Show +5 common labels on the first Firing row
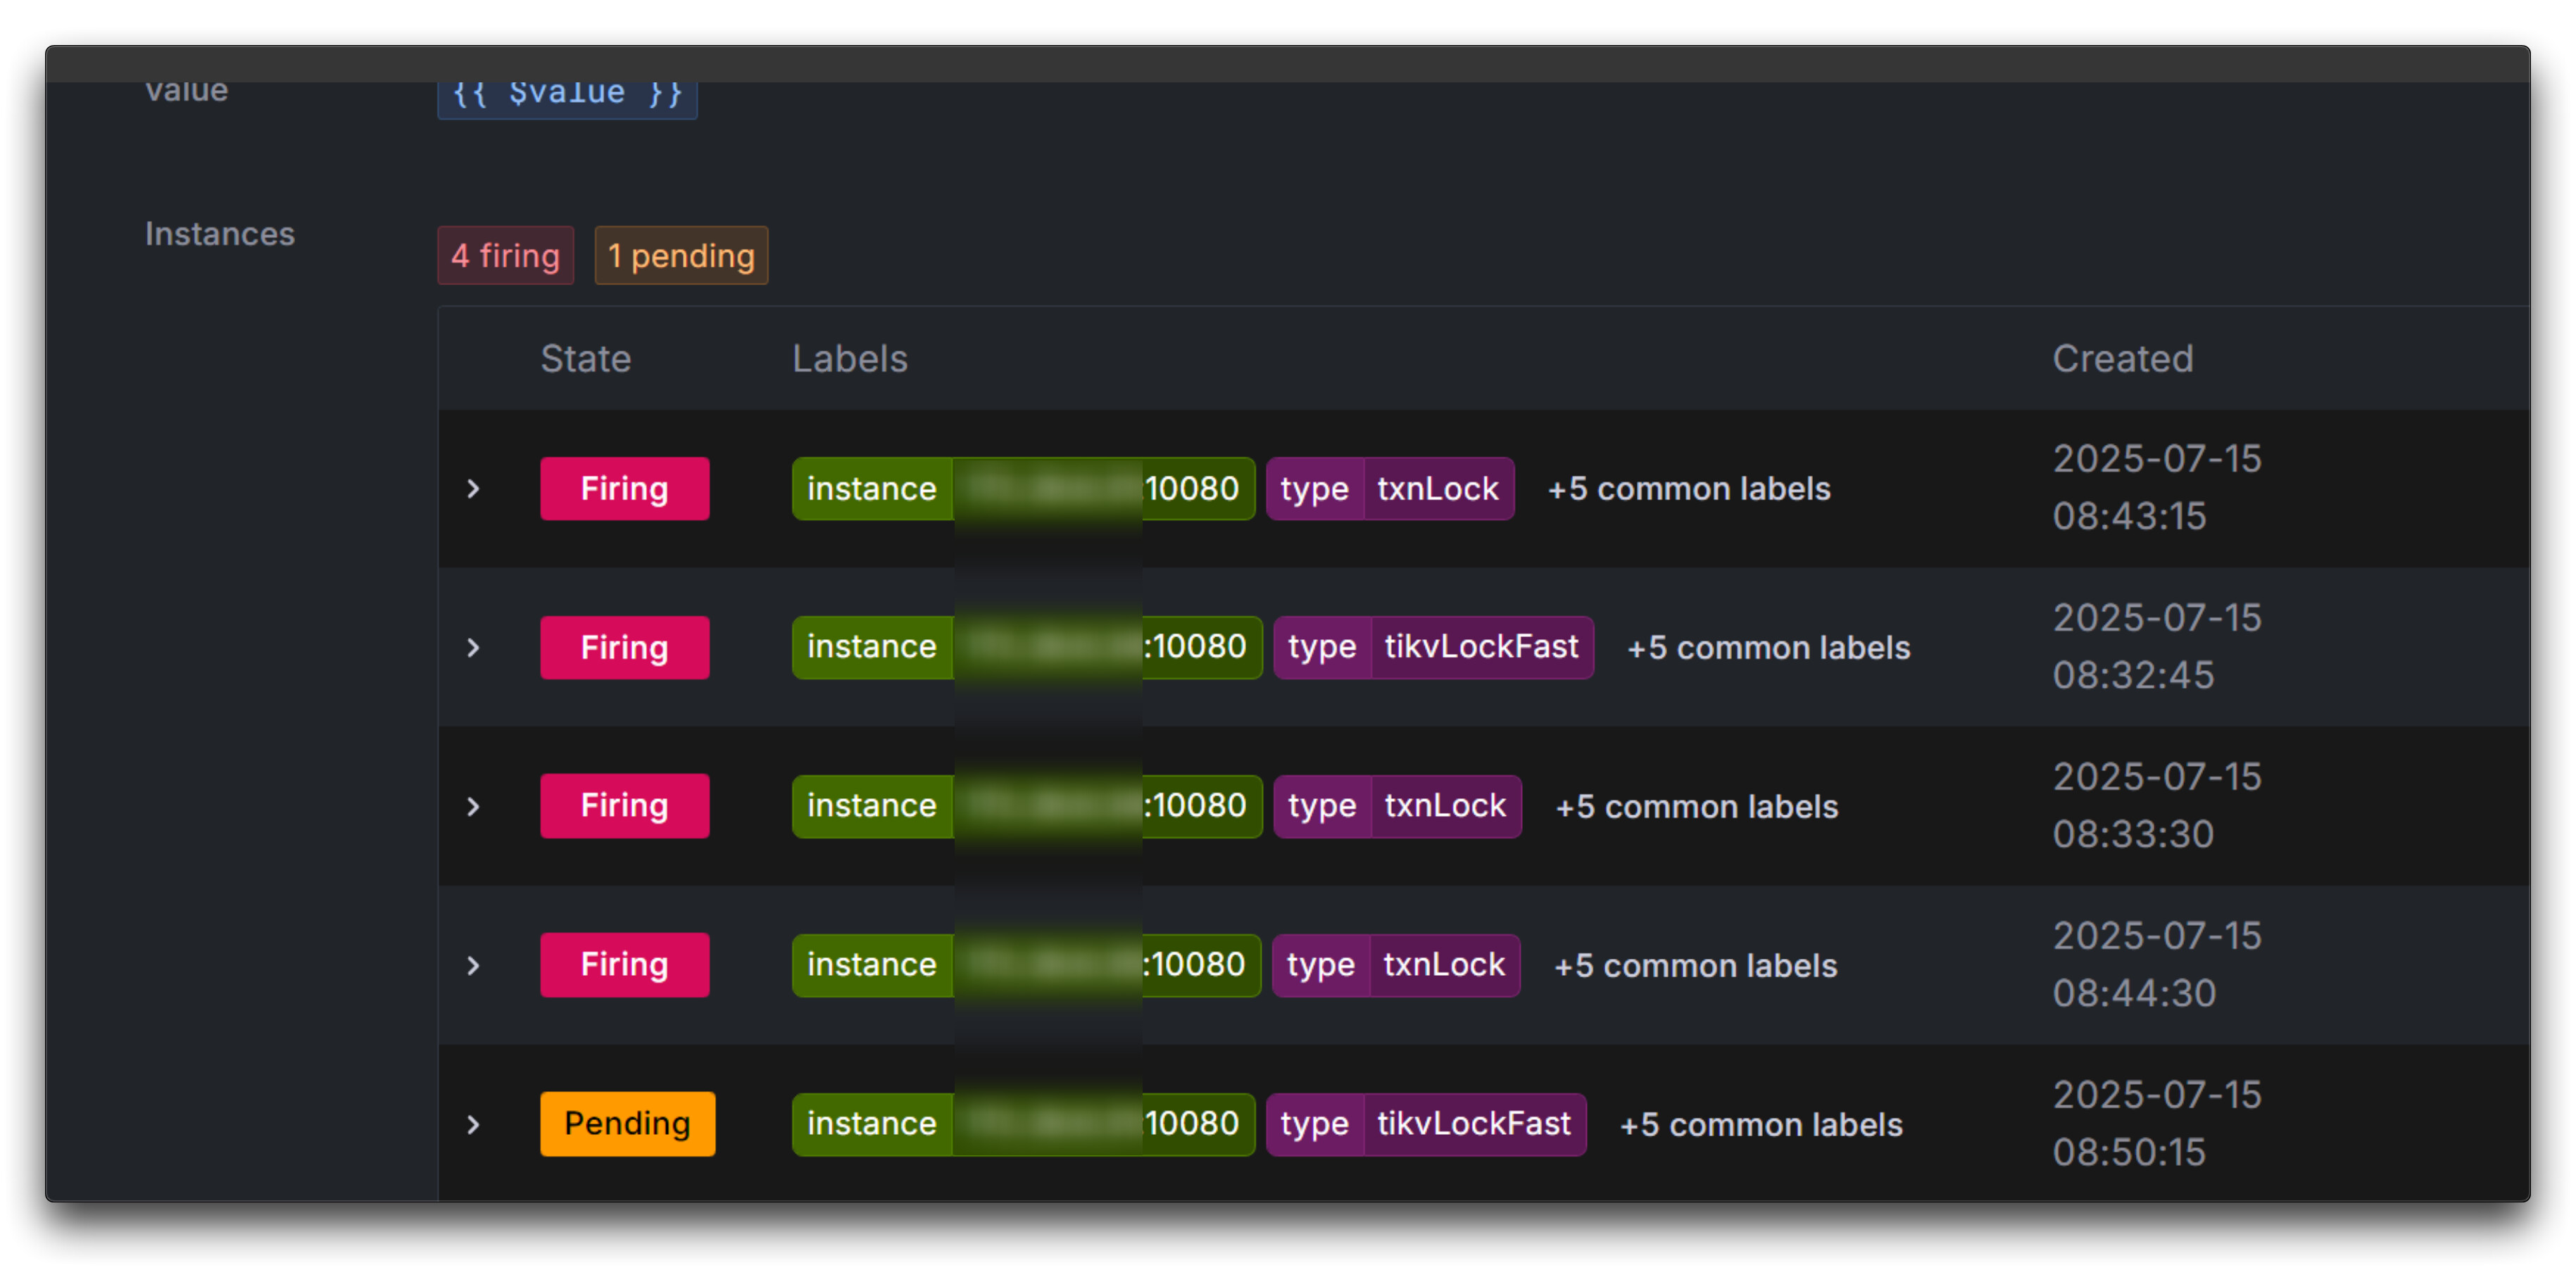The width and height of the screenshot is (2576, 1270). point(1688,489)
